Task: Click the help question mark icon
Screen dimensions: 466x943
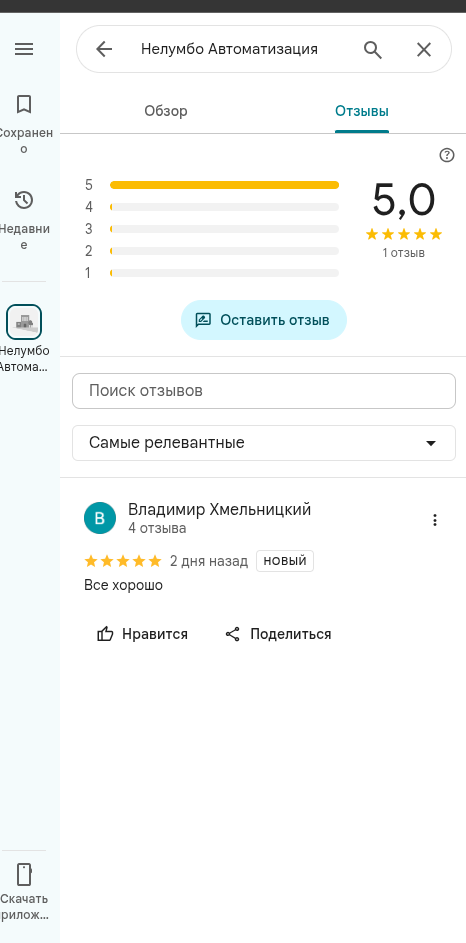Action: 447,156
